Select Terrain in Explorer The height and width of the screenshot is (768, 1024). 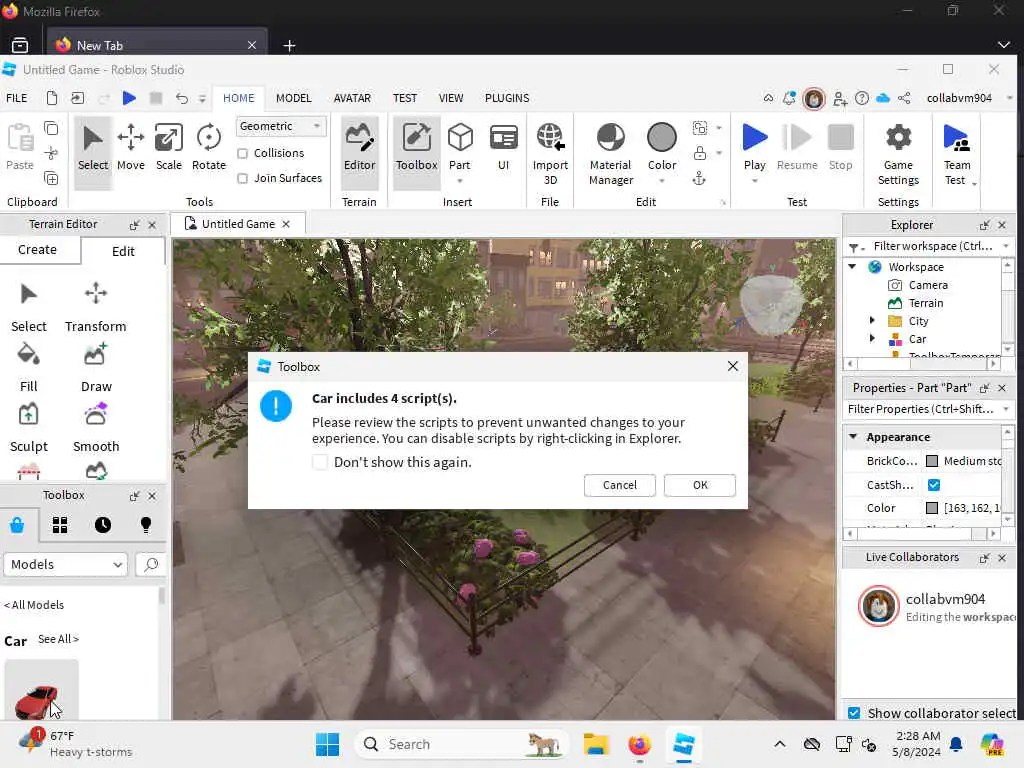(x=925, y=303)
